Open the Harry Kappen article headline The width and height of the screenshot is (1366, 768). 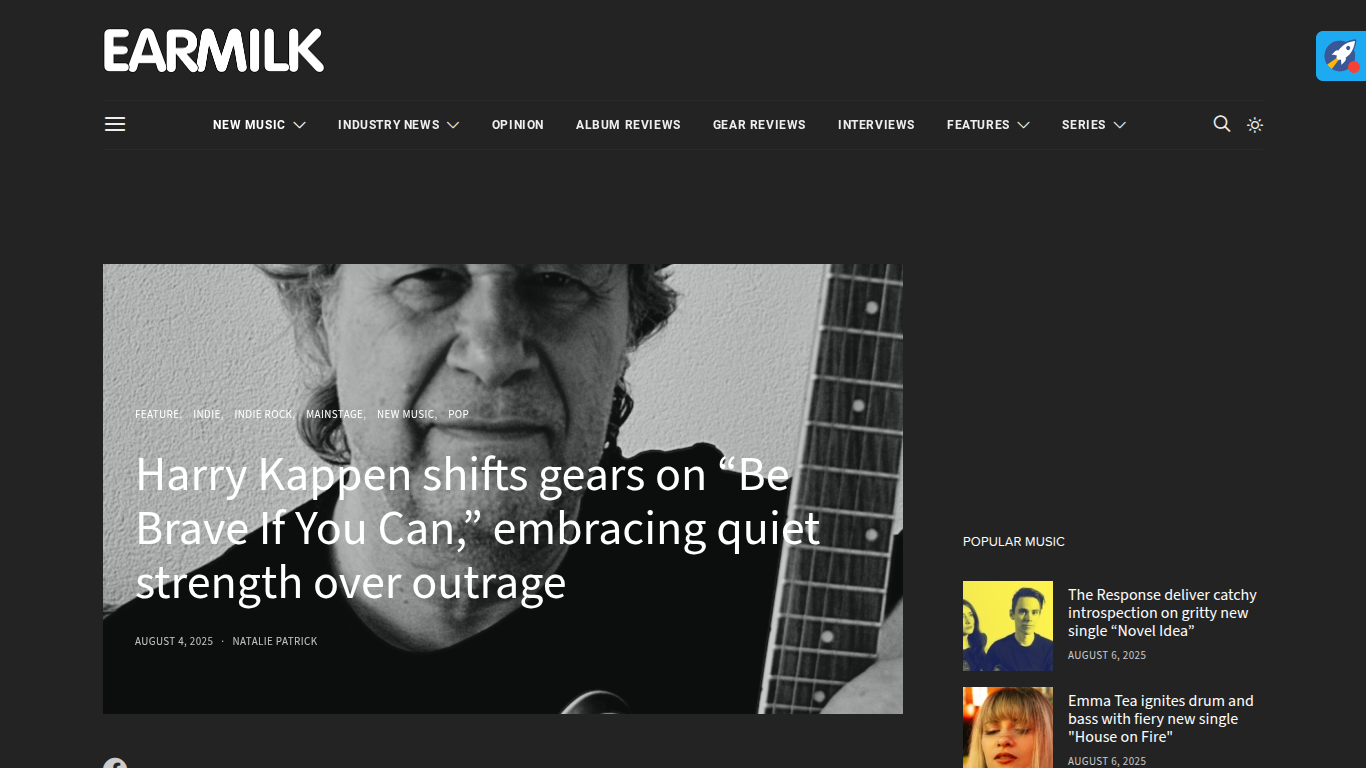point(478,528)
